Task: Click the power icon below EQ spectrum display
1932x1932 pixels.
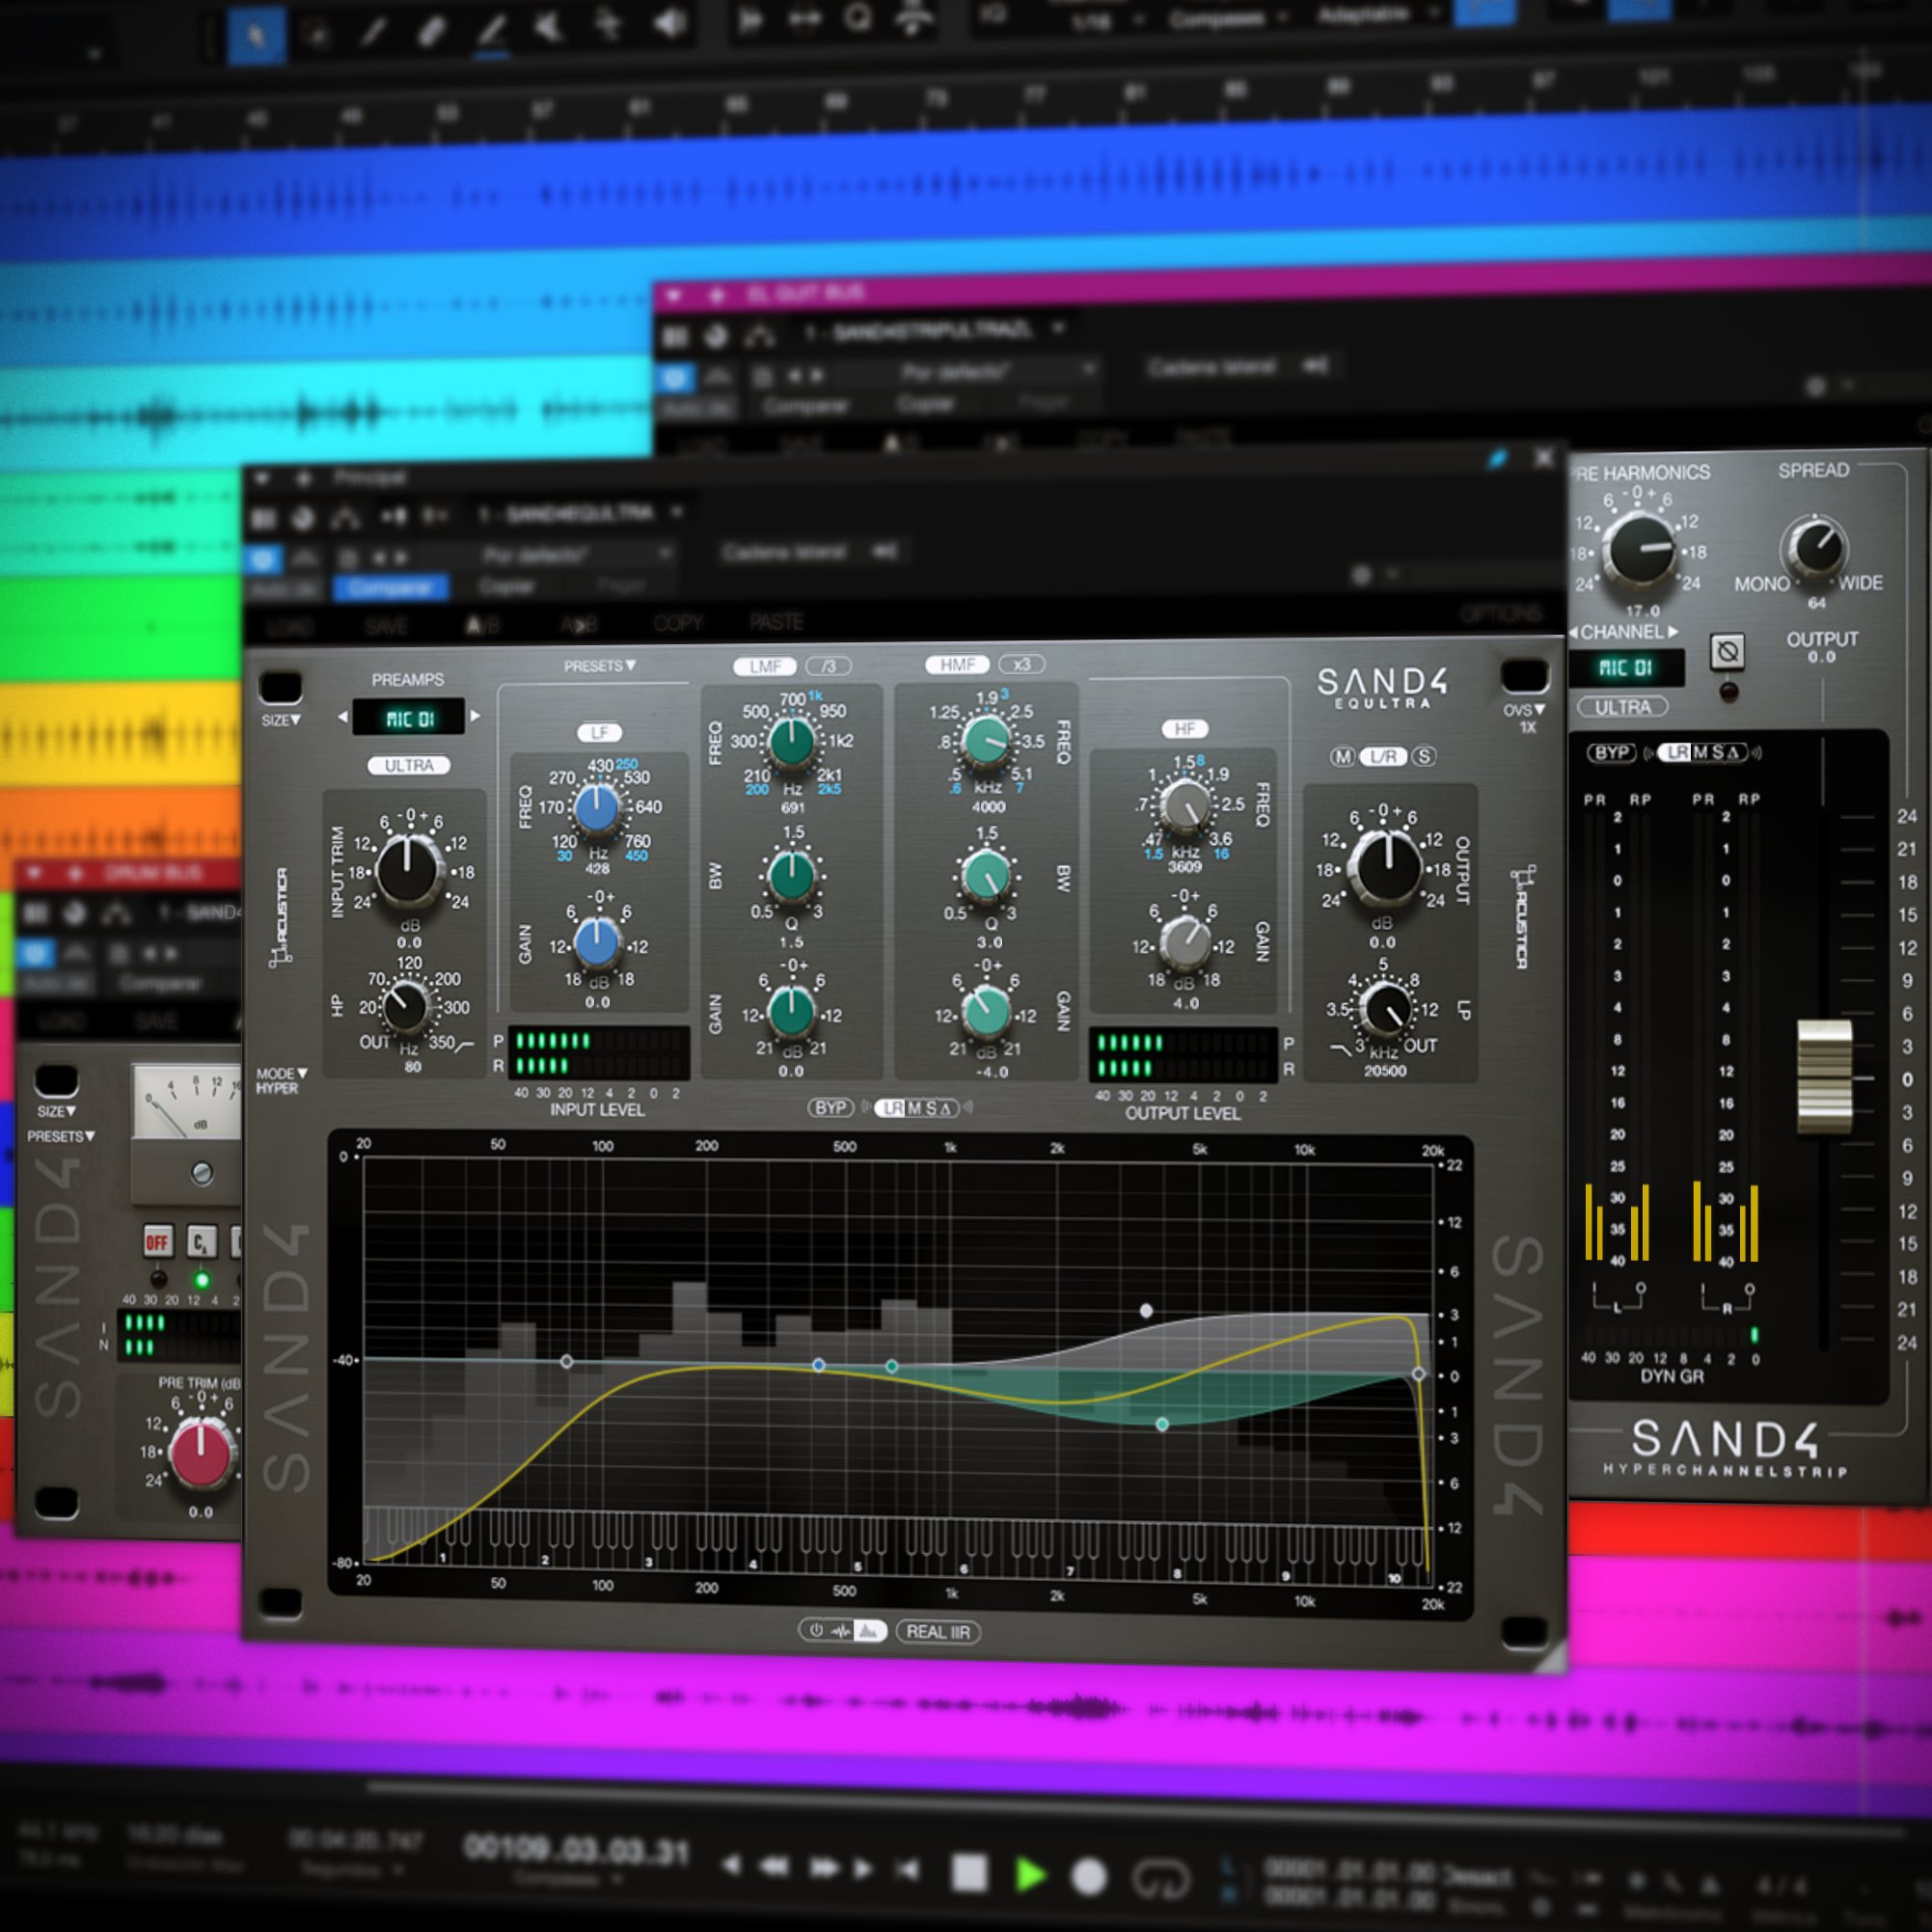Action: pos(816,1631)
